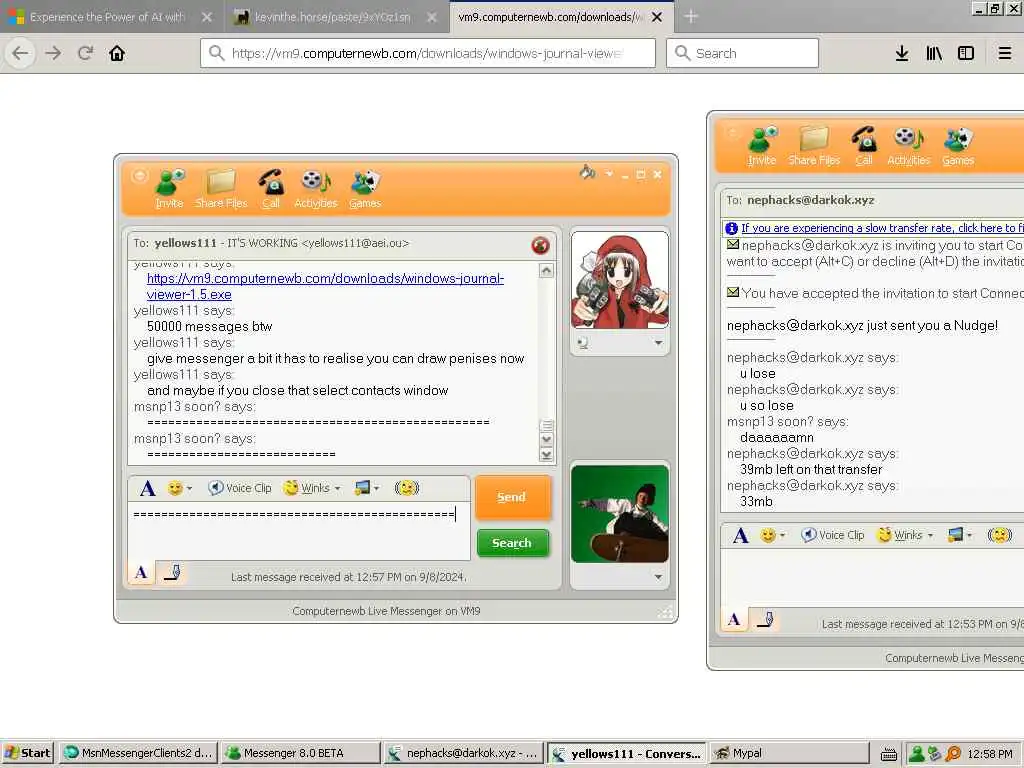Open my display picture options dropdown
Image resolution: width=1024 pixels, height=768 pixels.
click(x=658, y=577)
